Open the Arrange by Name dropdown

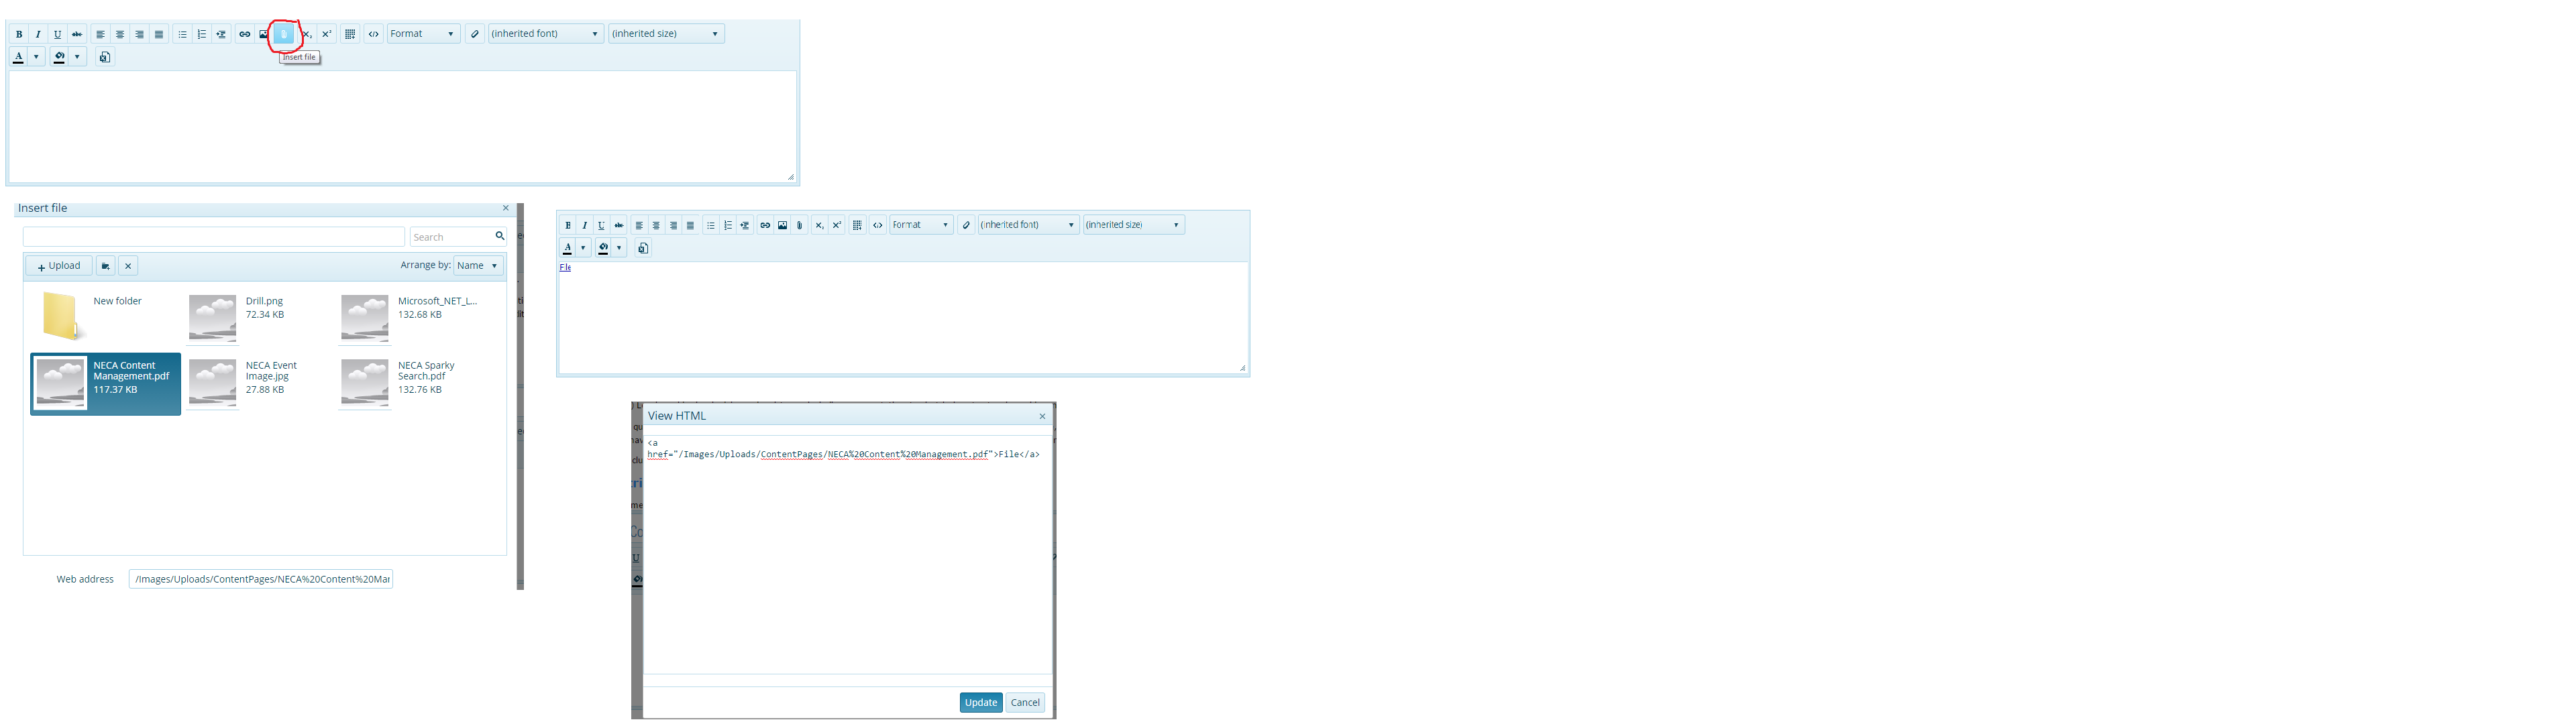click(478, 266)
